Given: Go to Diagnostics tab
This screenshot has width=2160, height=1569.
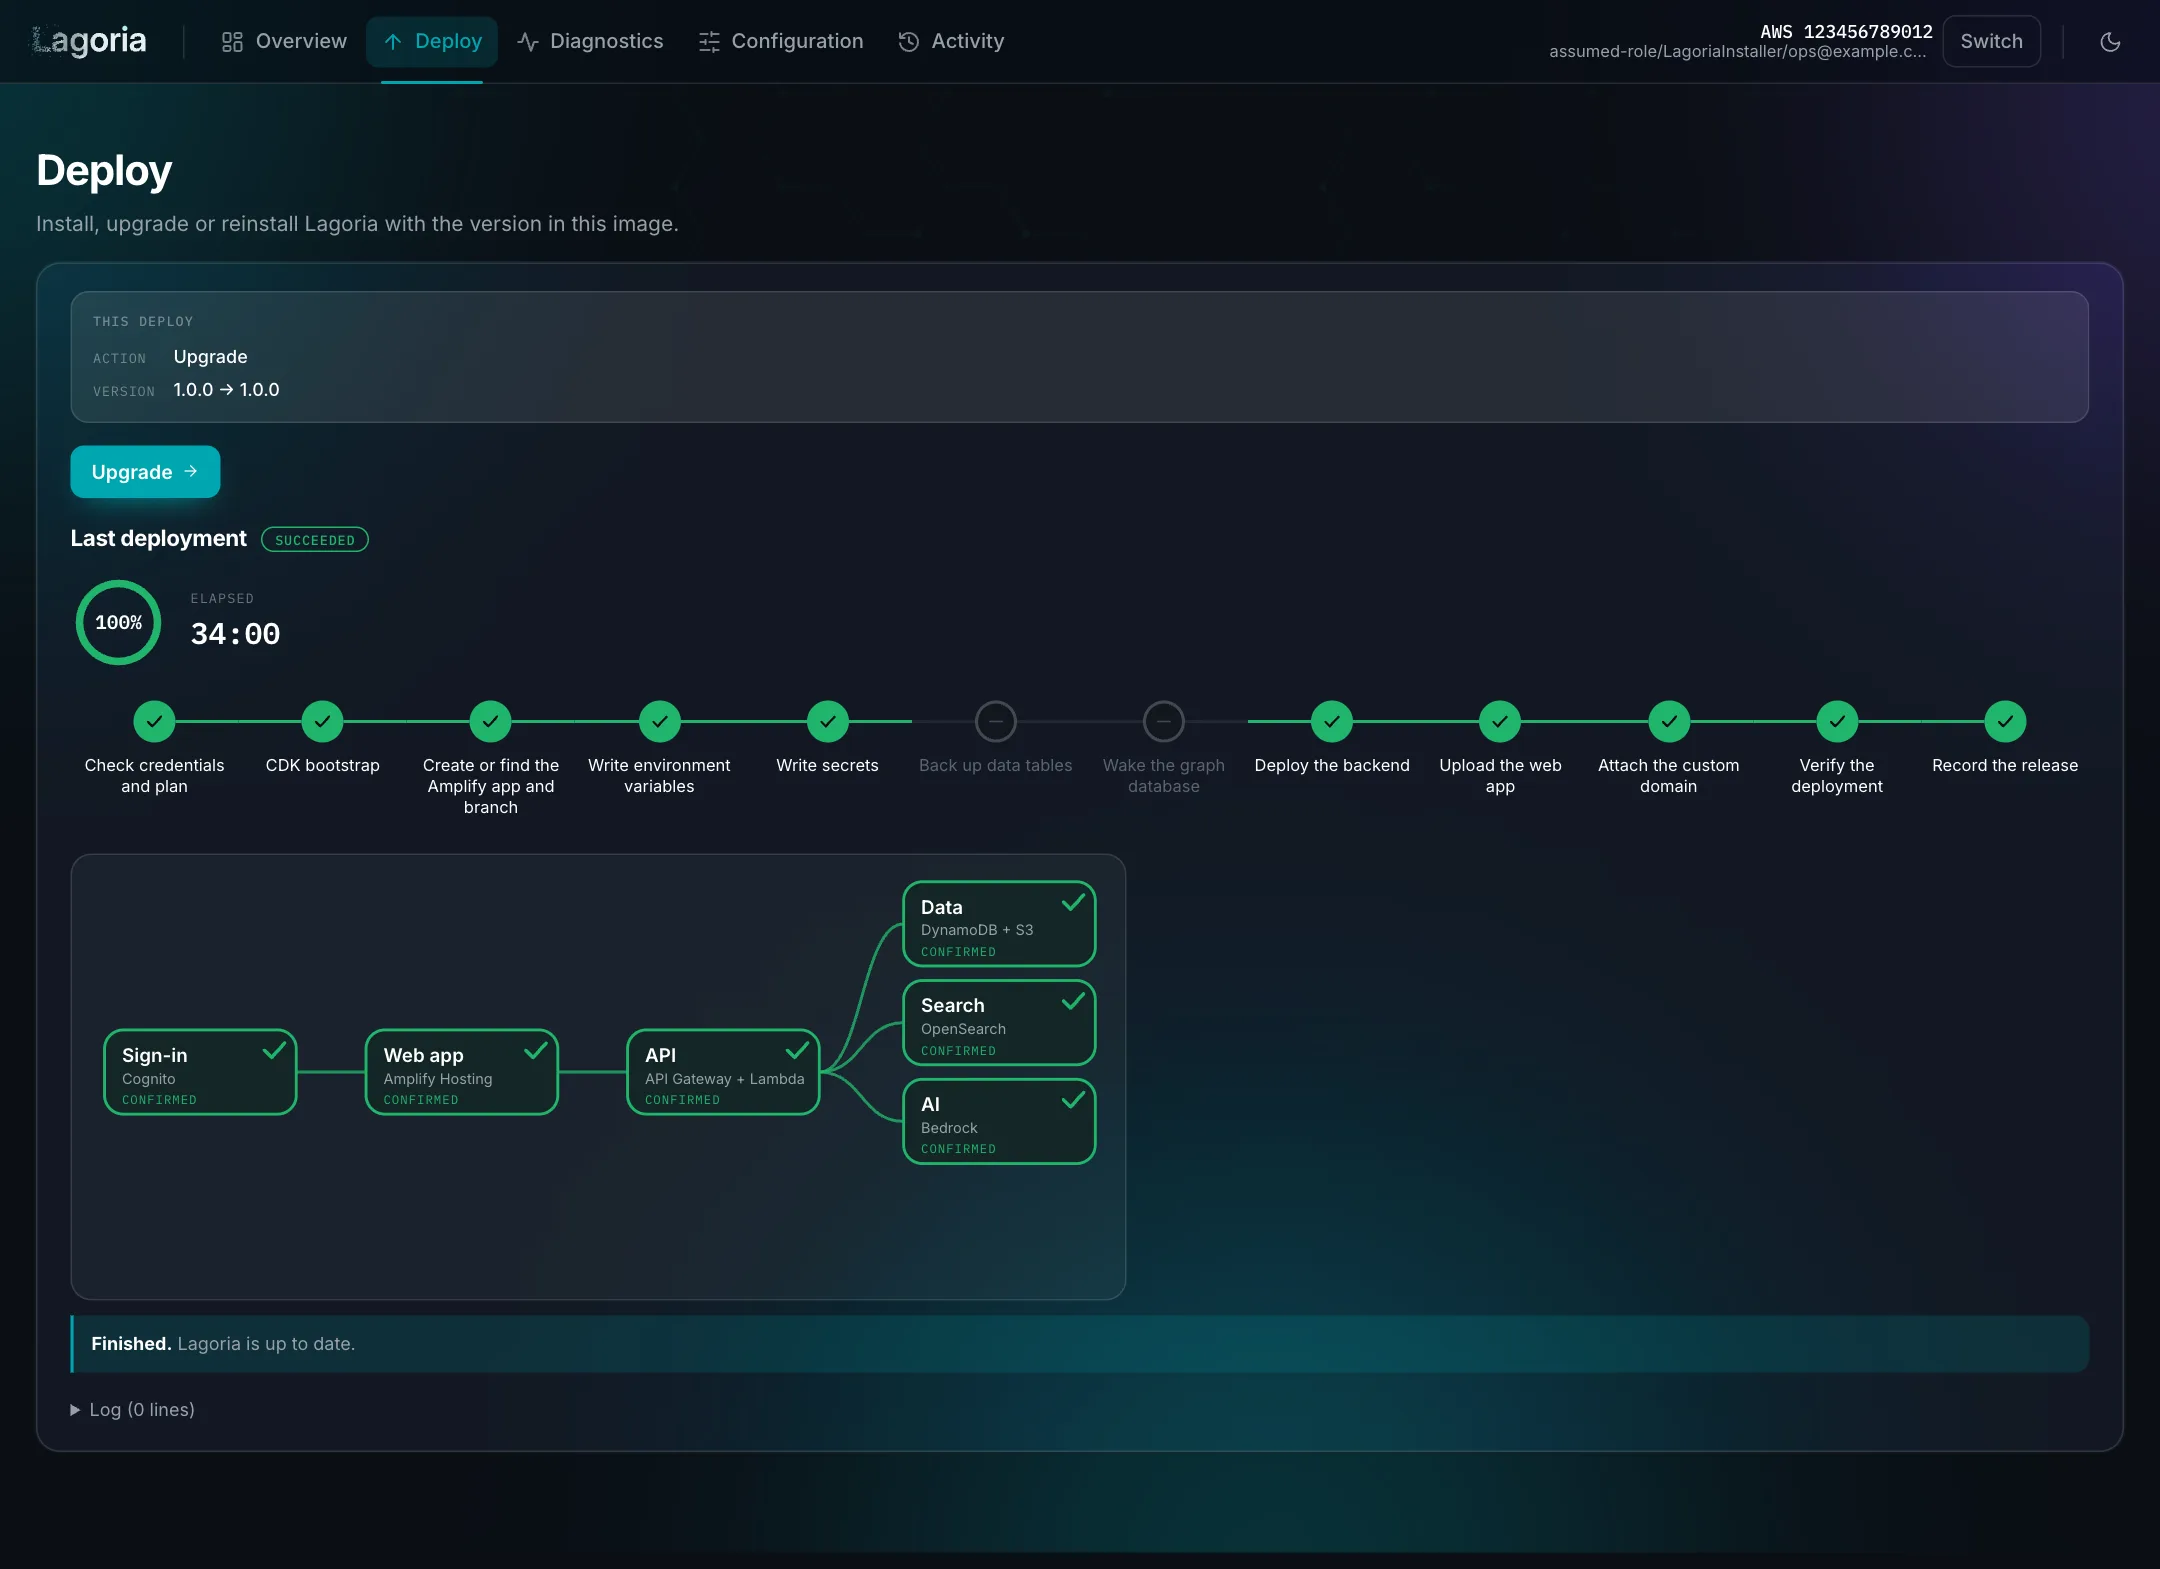Looking at the screenshot, I should coord(590,41).
